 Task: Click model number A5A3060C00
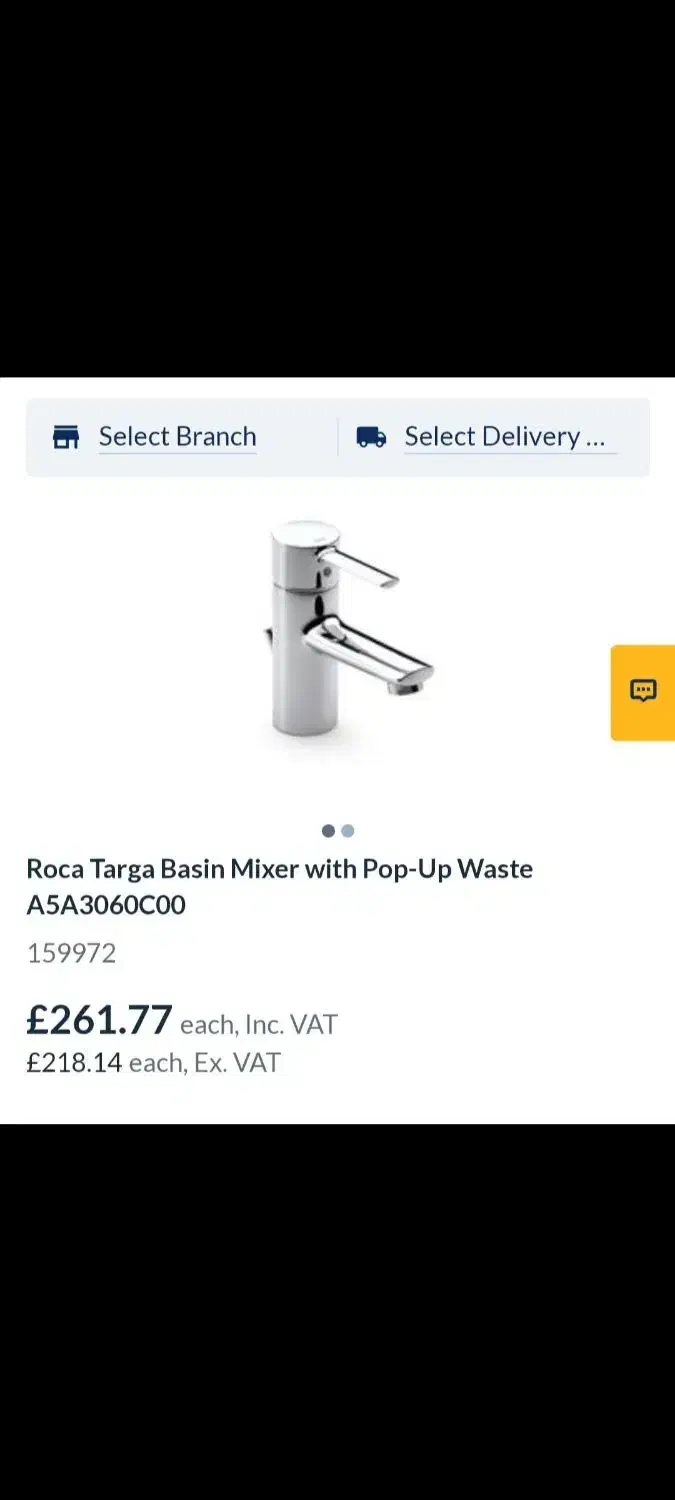tap(106, 906)
